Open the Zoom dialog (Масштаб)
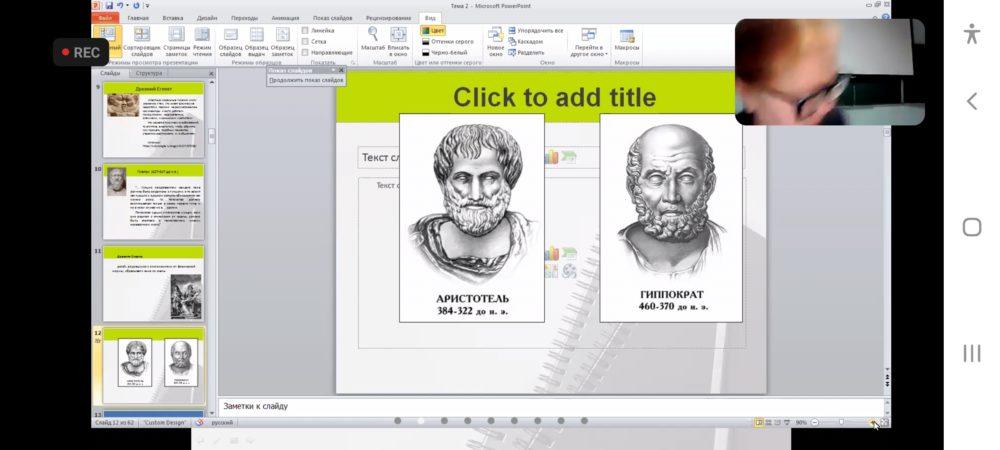 373,40
